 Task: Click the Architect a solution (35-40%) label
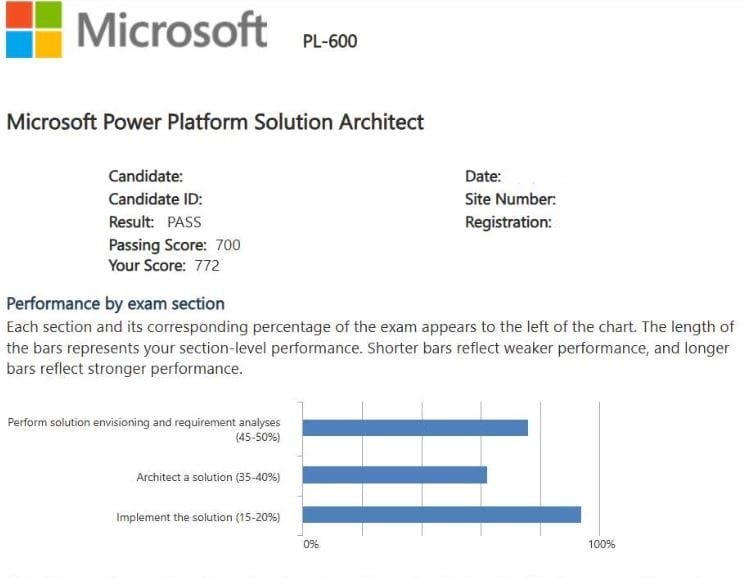208,477
